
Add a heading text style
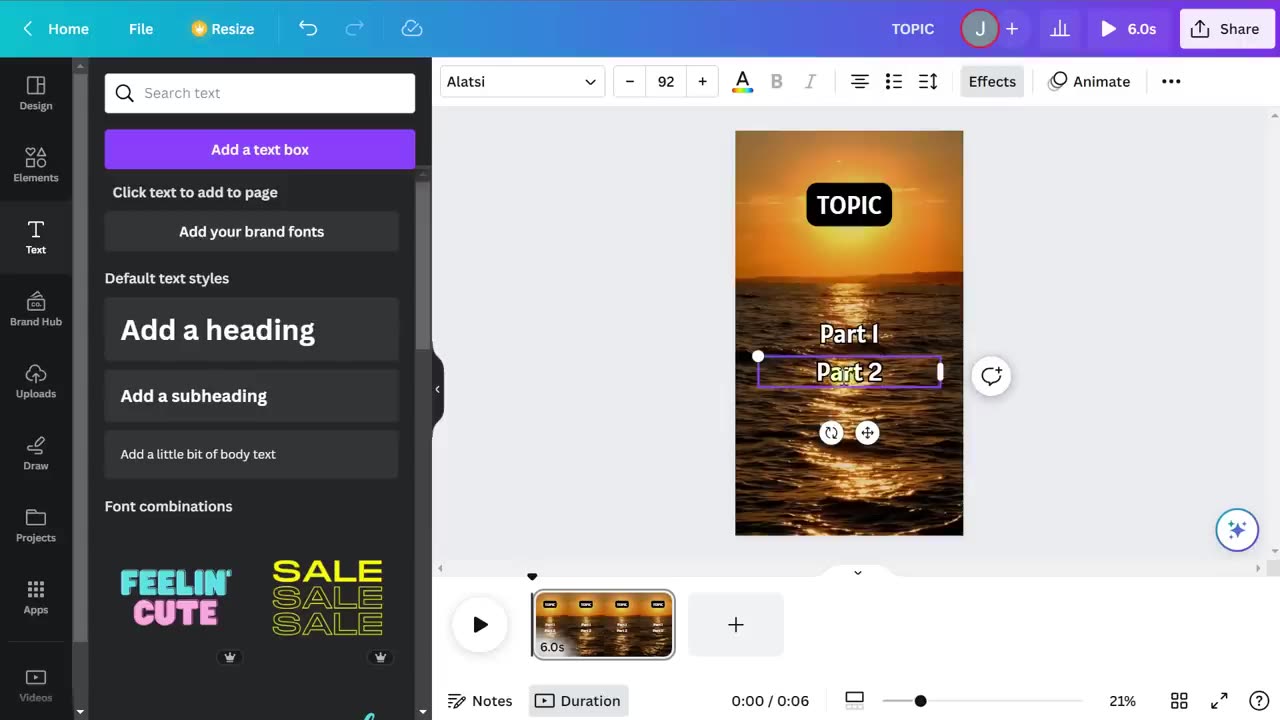point(252,330)
